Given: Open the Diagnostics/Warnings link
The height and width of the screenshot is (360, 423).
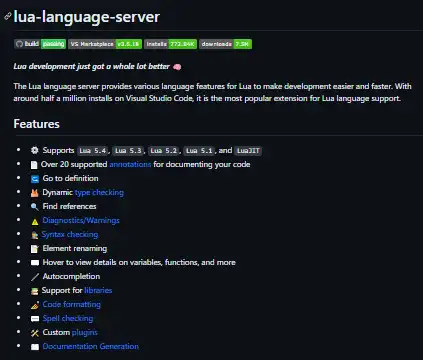Looking at the screenshot, I should pos(81,220).
